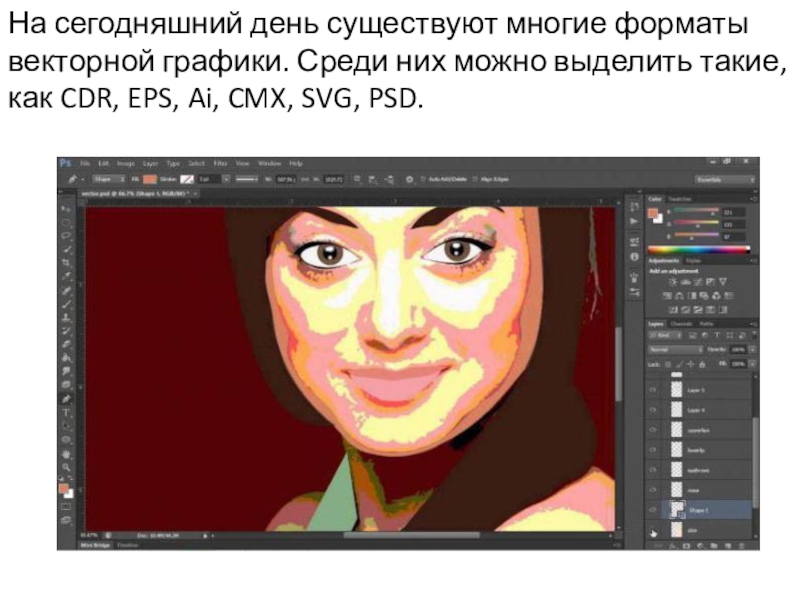Click the Brightness/Contrast adjustment icon
This screenshot has width=800, height=600.
click(673, 282)
